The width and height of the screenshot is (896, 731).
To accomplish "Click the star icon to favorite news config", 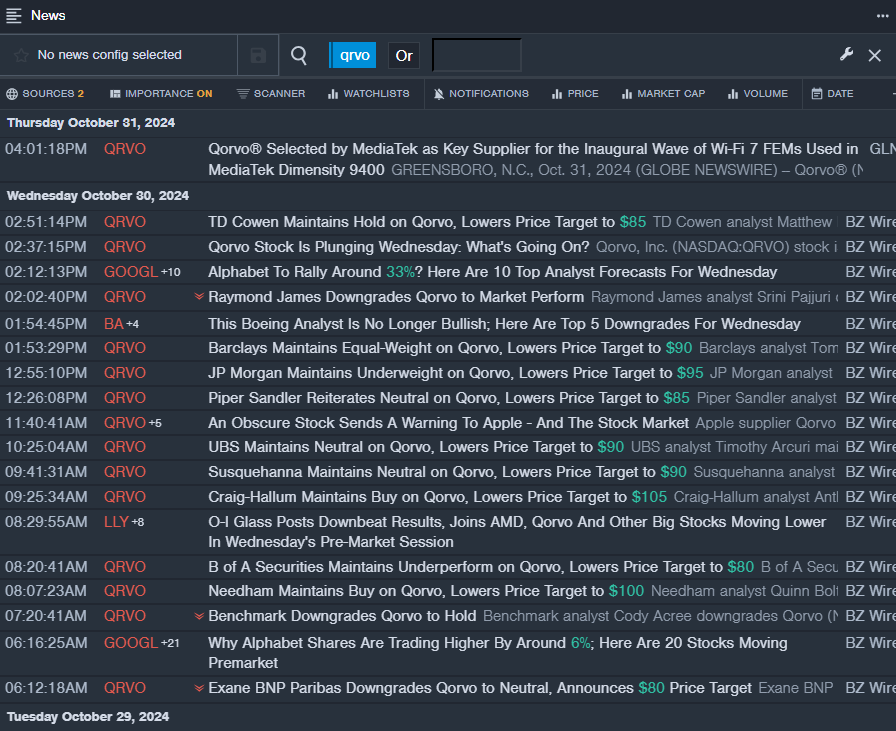I will 21,56.
